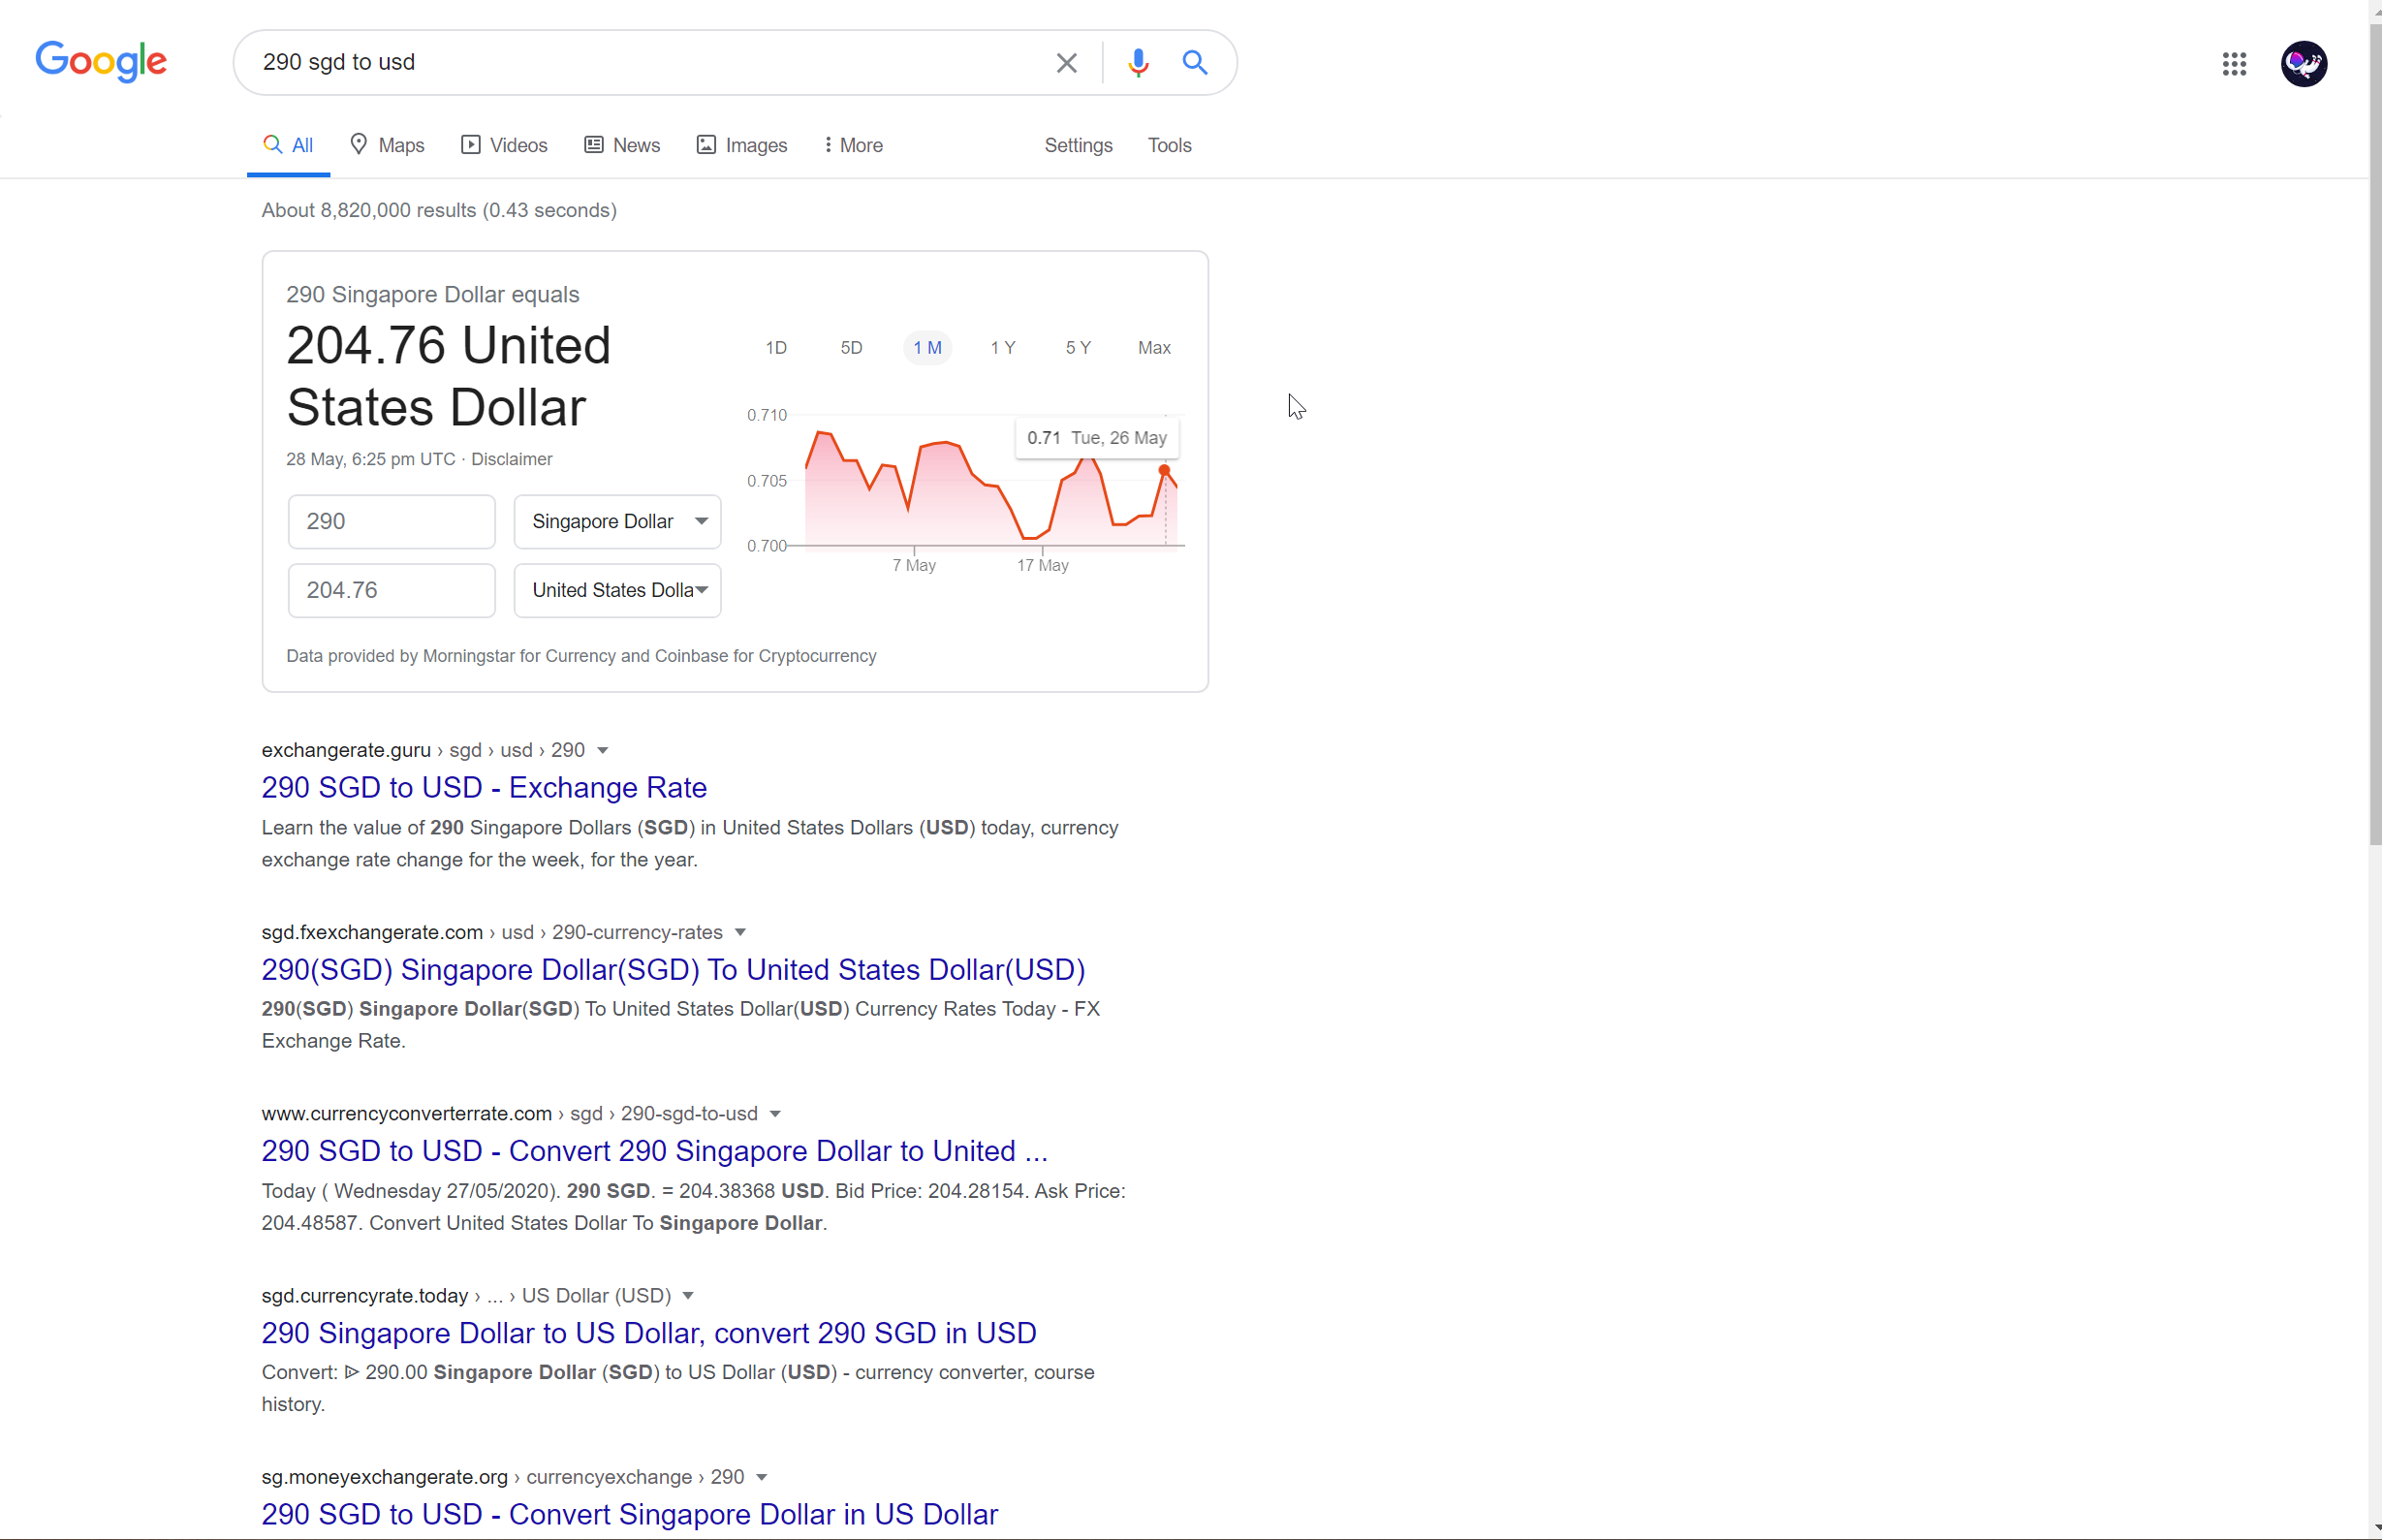Start voice search with microphone
This screenshot has width=2382, height=1540.
(x=1138, y=63)
